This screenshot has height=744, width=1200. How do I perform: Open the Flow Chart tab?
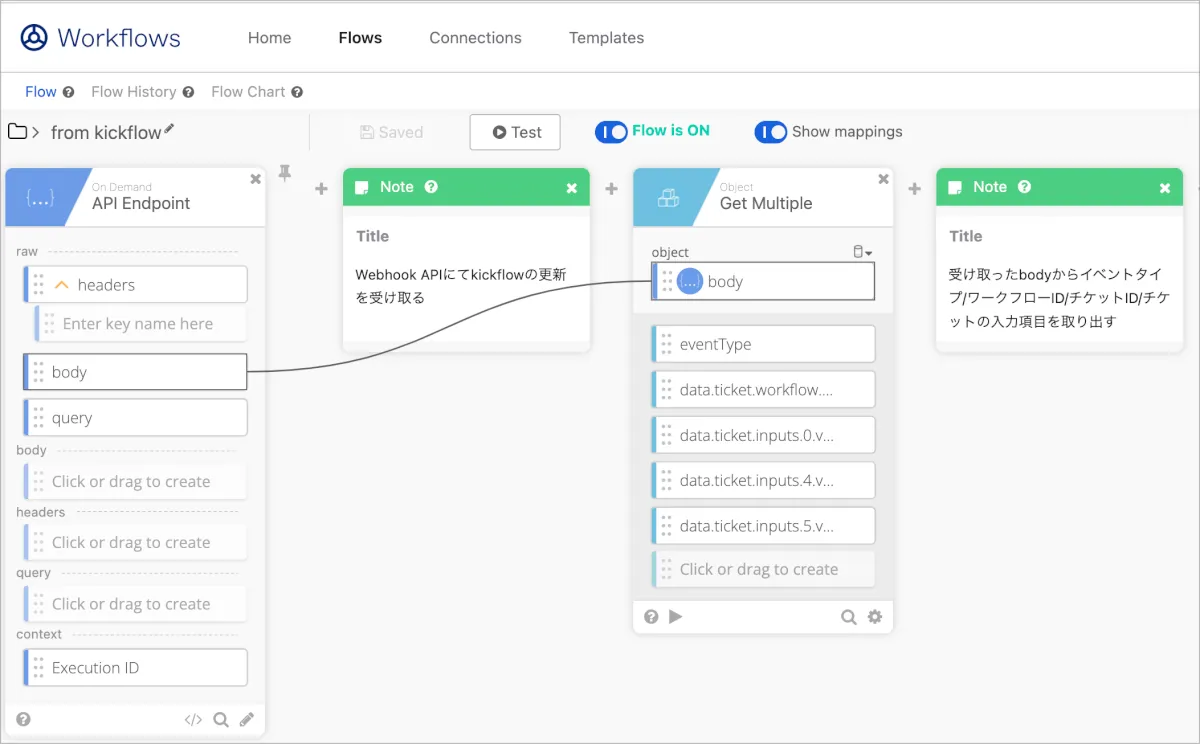(x=248, y=92)
